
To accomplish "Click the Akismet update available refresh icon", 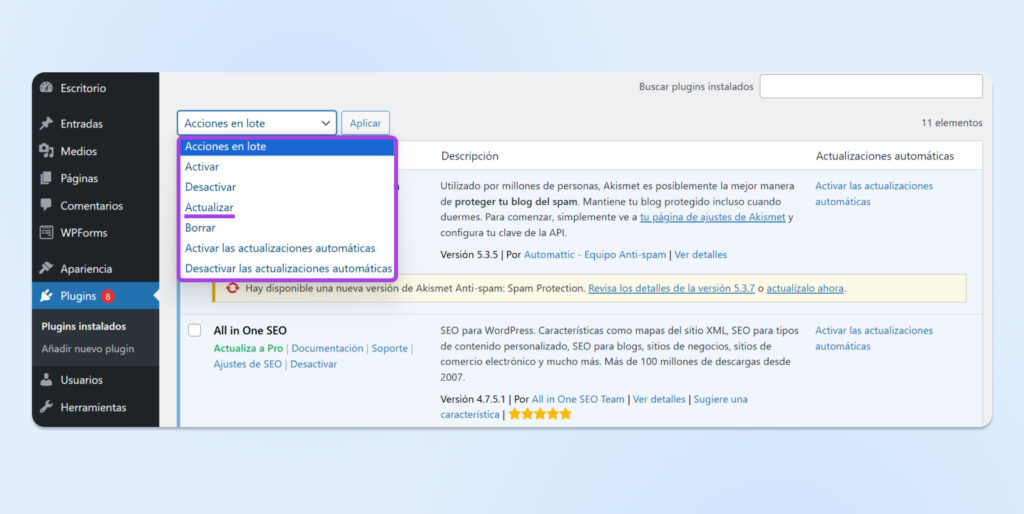I will (232, 288).
